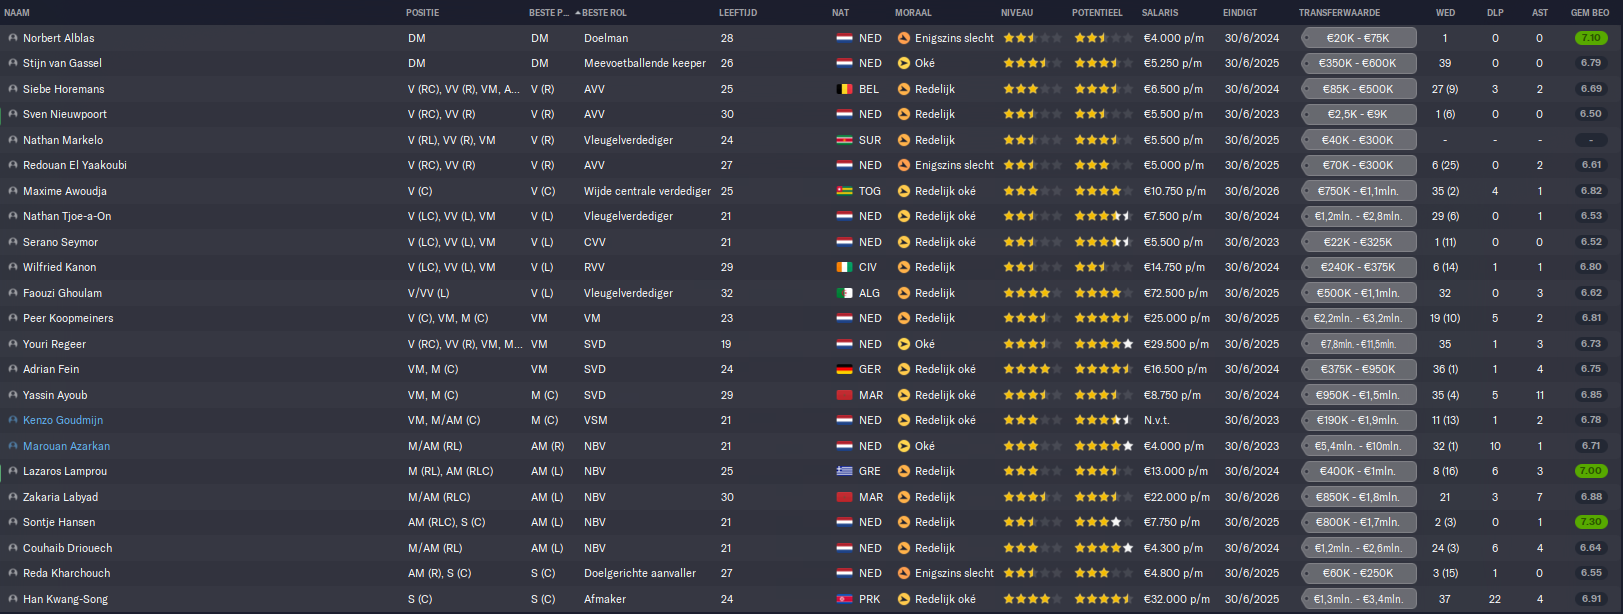Viewport: 1623px width, 614px height.
Task: Open Marouan Azarkan's player profile link
Action: (x=67, y=446)
